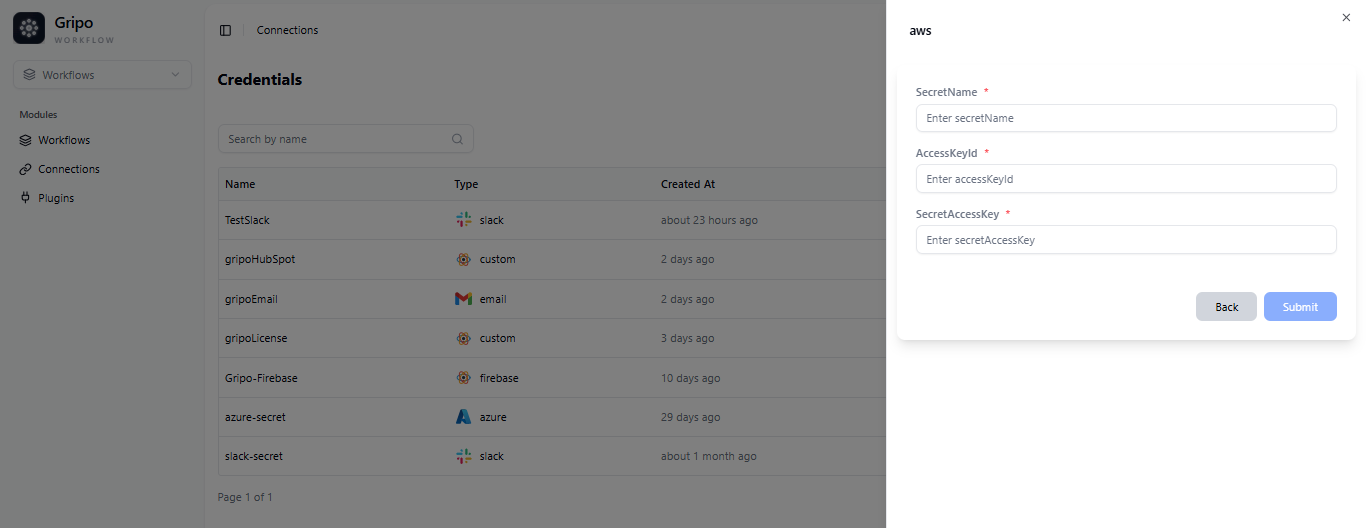Toggle the sidebar panel icon

pyautogui.click(x=225, y=30)
